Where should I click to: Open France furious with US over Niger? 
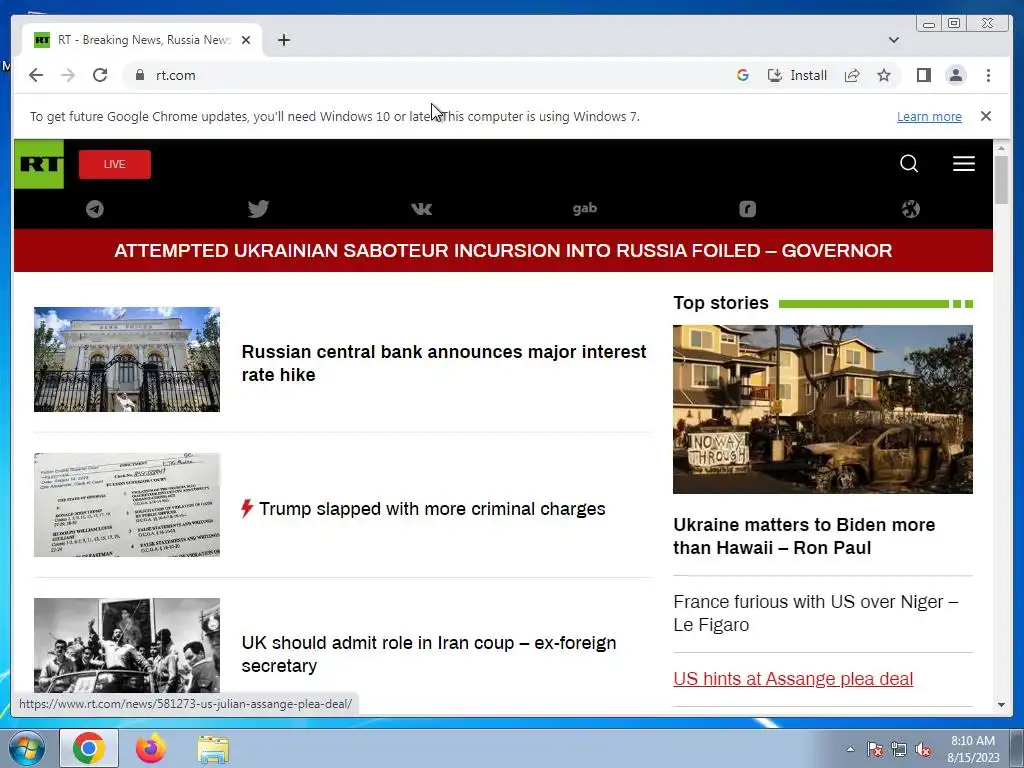pos(816,613)
